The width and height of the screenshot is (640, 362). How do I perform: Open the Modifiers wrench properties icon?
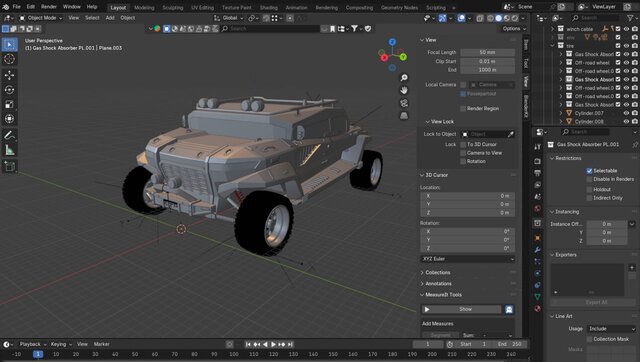[x=537, y=249]
